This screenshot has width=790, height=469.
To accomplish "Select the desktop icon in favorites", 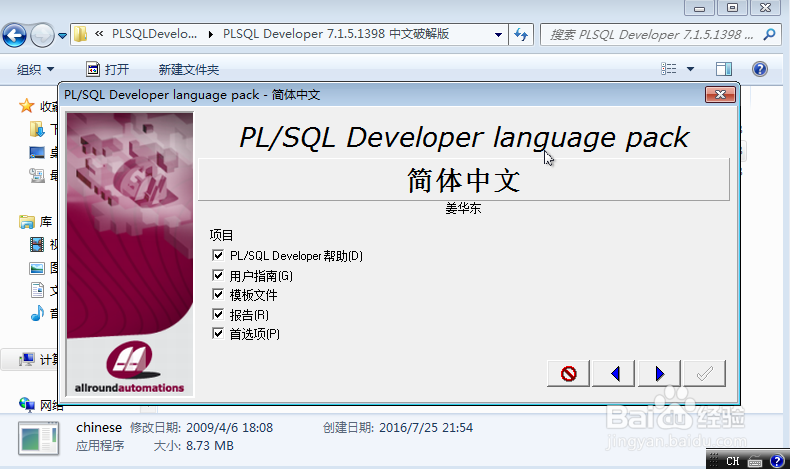I will pyautogui.click(x=37, y=152).
